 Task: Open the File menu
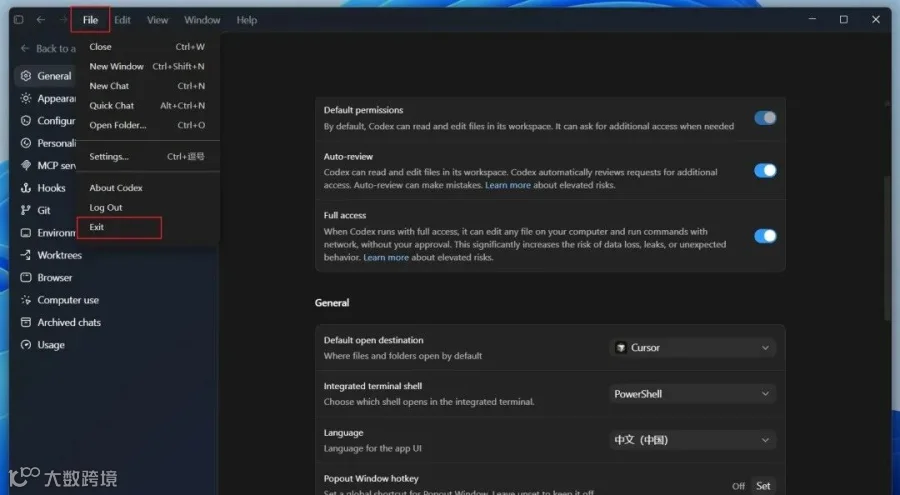coord(90,20)
